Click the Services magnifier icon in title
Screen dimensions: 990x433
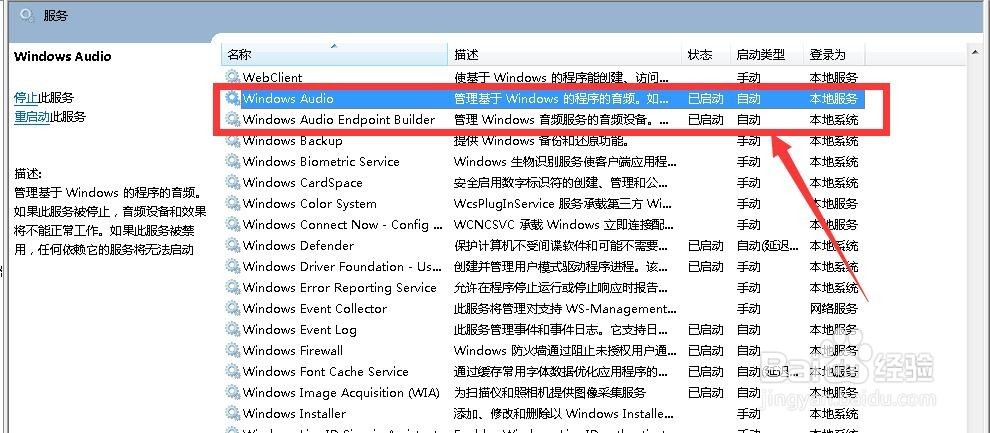point(27,16)
